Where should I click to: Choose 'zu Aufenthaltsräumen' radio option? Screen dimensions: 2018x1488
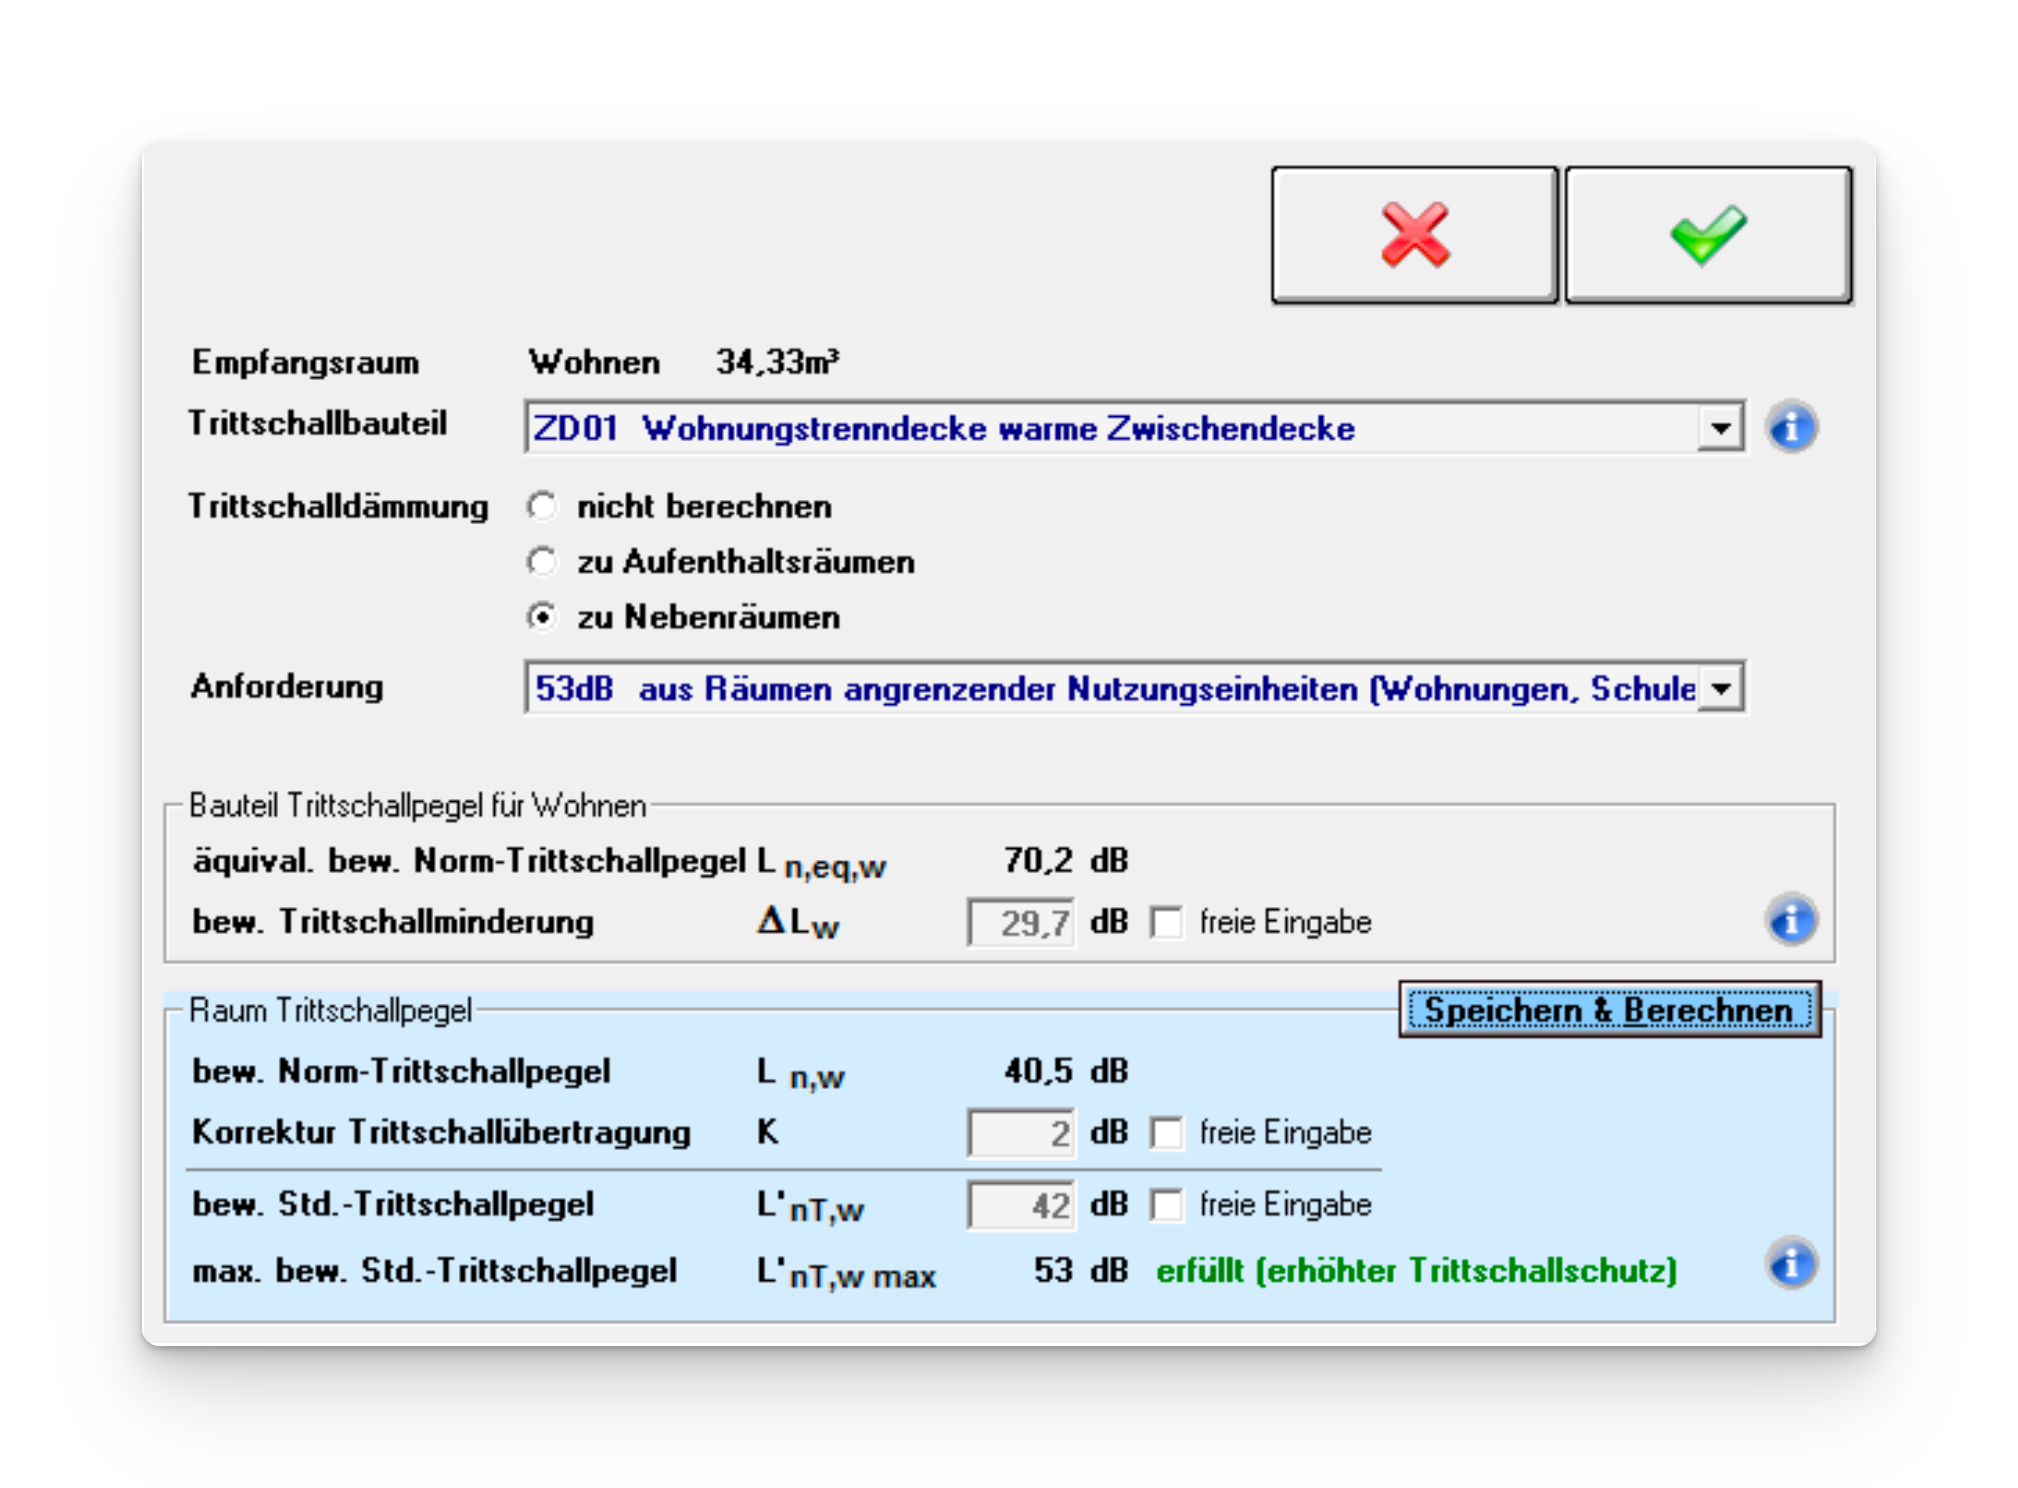coord(542,562)
